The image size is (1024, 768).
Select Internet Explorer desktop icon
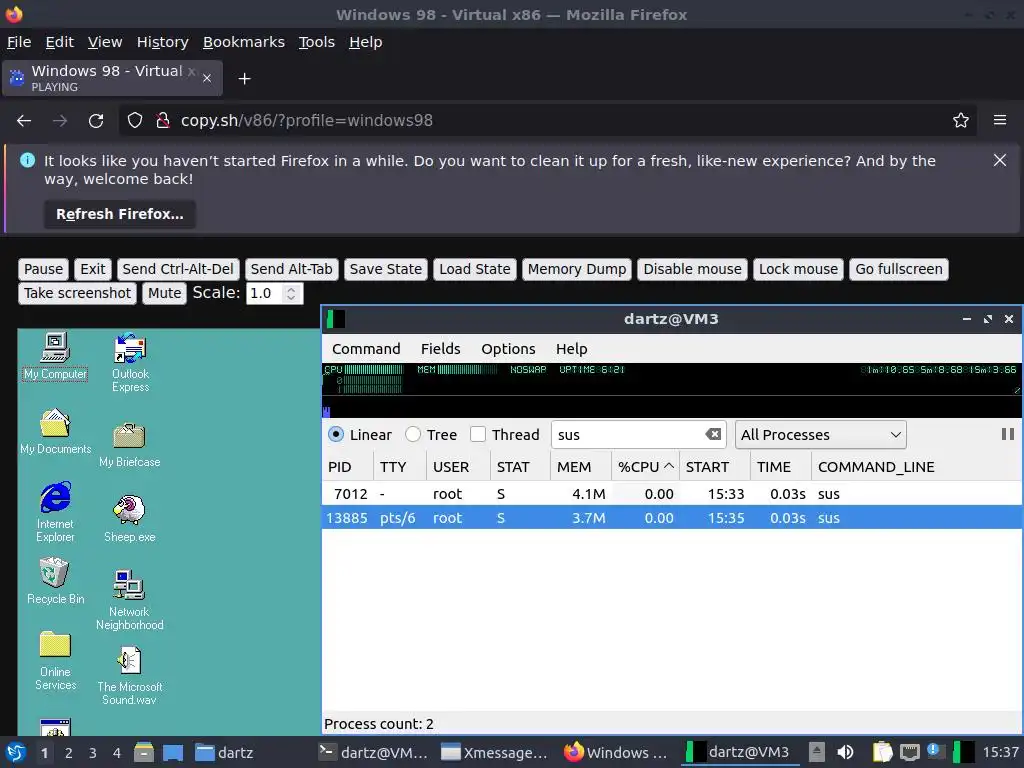click(56, 511)
